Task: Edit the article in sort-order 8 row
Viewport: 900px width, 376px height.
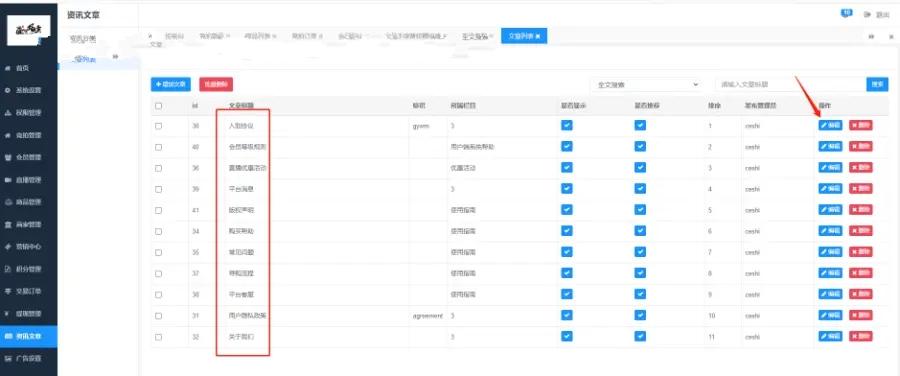Action: point(830,273)
